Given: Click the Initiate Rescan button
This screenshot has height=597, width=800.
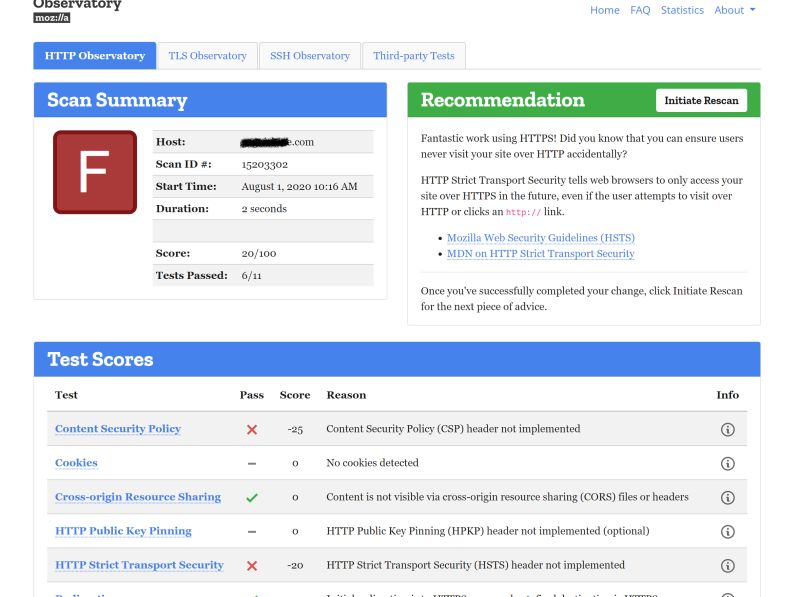Looking at the screenshot, I should click(700, 100).
